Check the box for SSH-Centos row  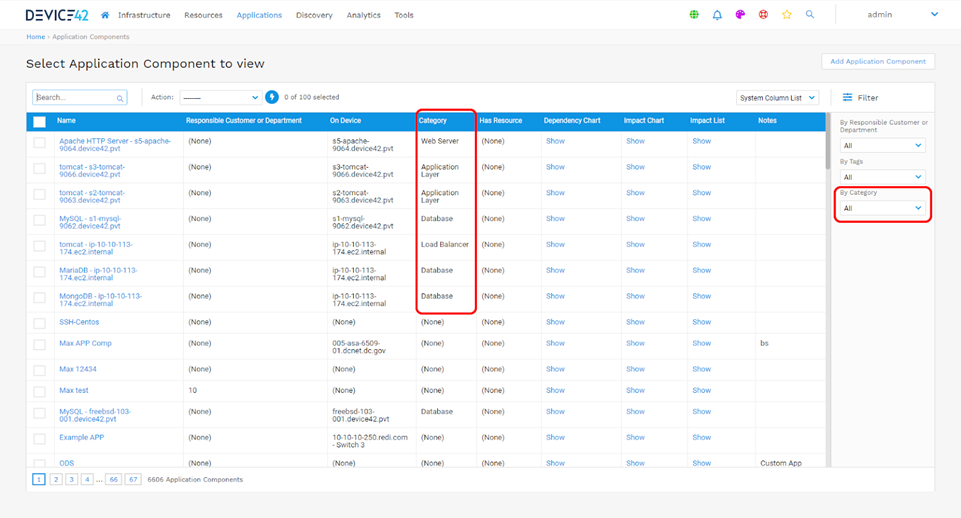39,323
